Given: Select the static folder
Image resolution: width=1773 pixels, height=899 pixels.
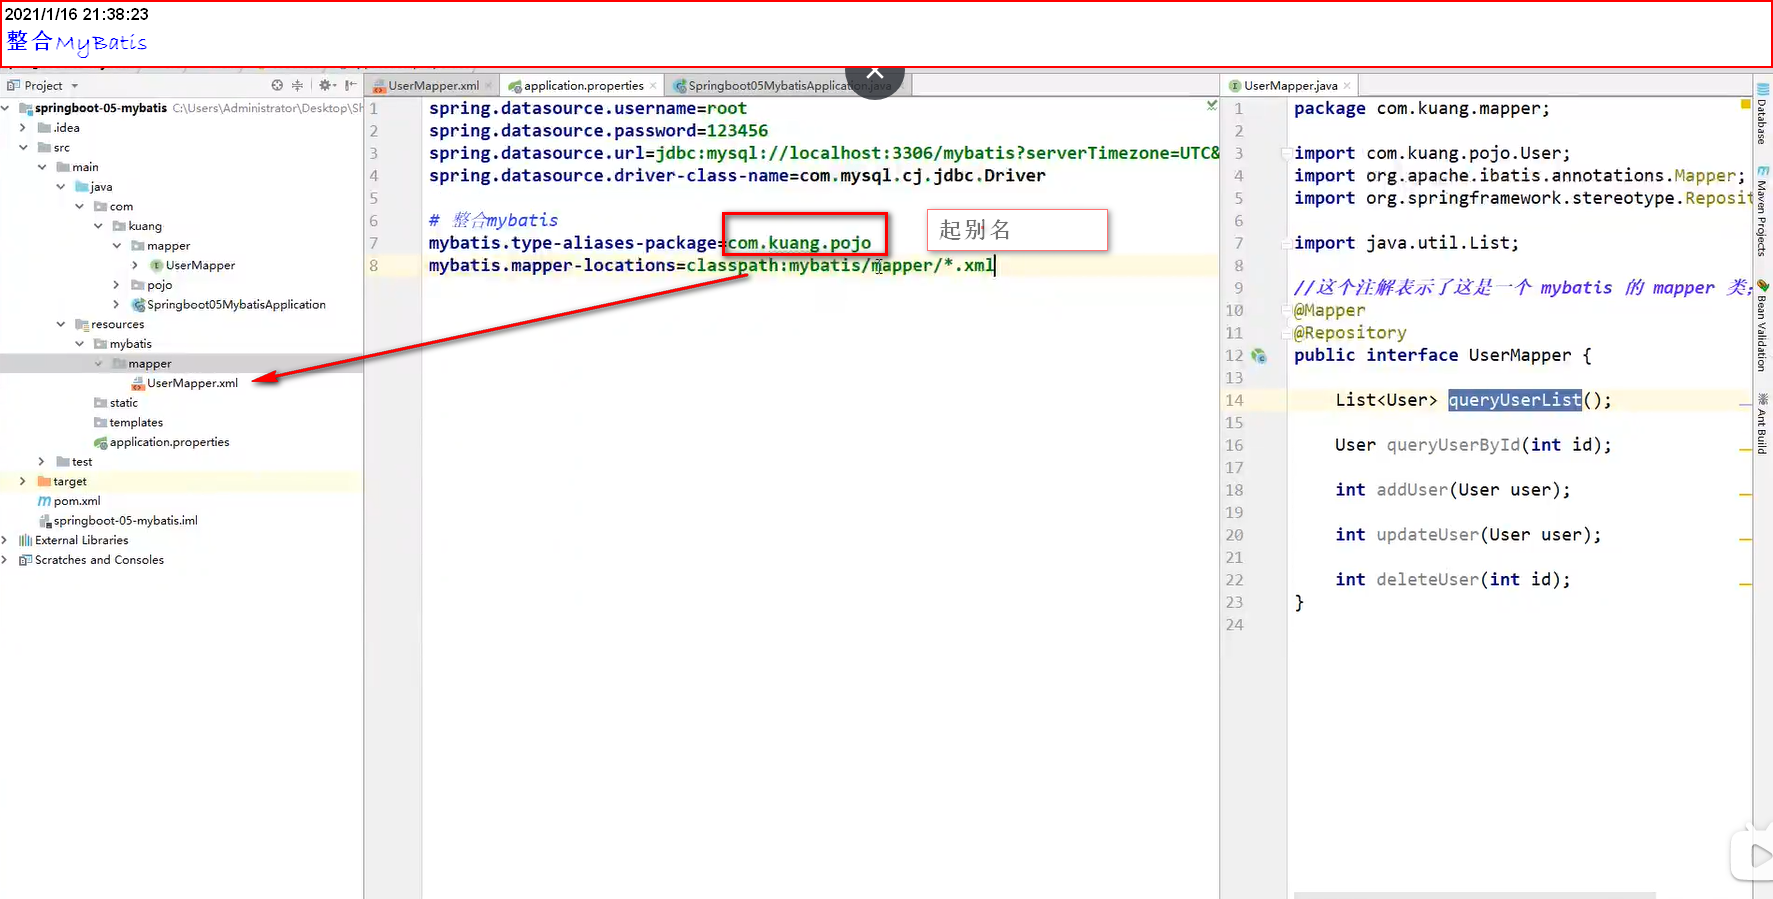Looking at the screenshot, I should (x=124, y=403).
